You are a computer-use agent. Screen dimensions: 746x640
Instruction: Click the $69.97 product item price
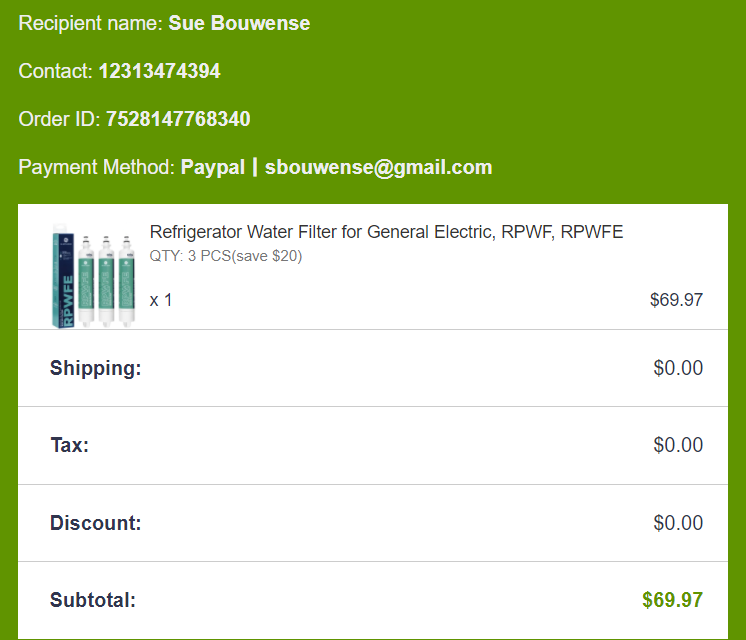pyautogui.click(x=676, y=300)
